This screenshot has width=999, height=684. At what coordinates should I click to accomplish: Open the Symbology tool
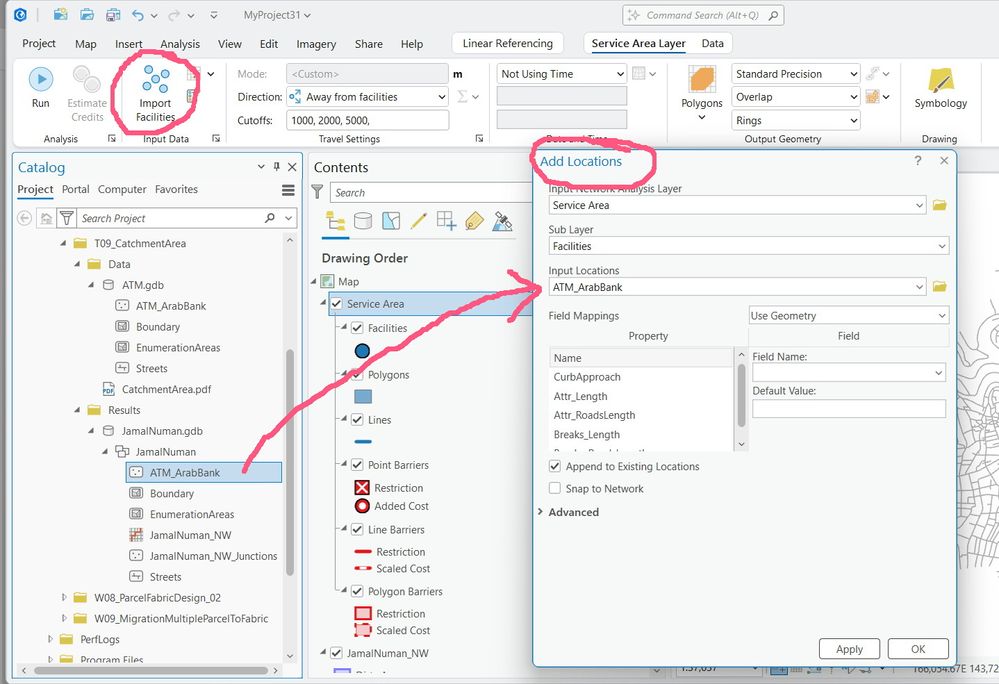[940, 88]
